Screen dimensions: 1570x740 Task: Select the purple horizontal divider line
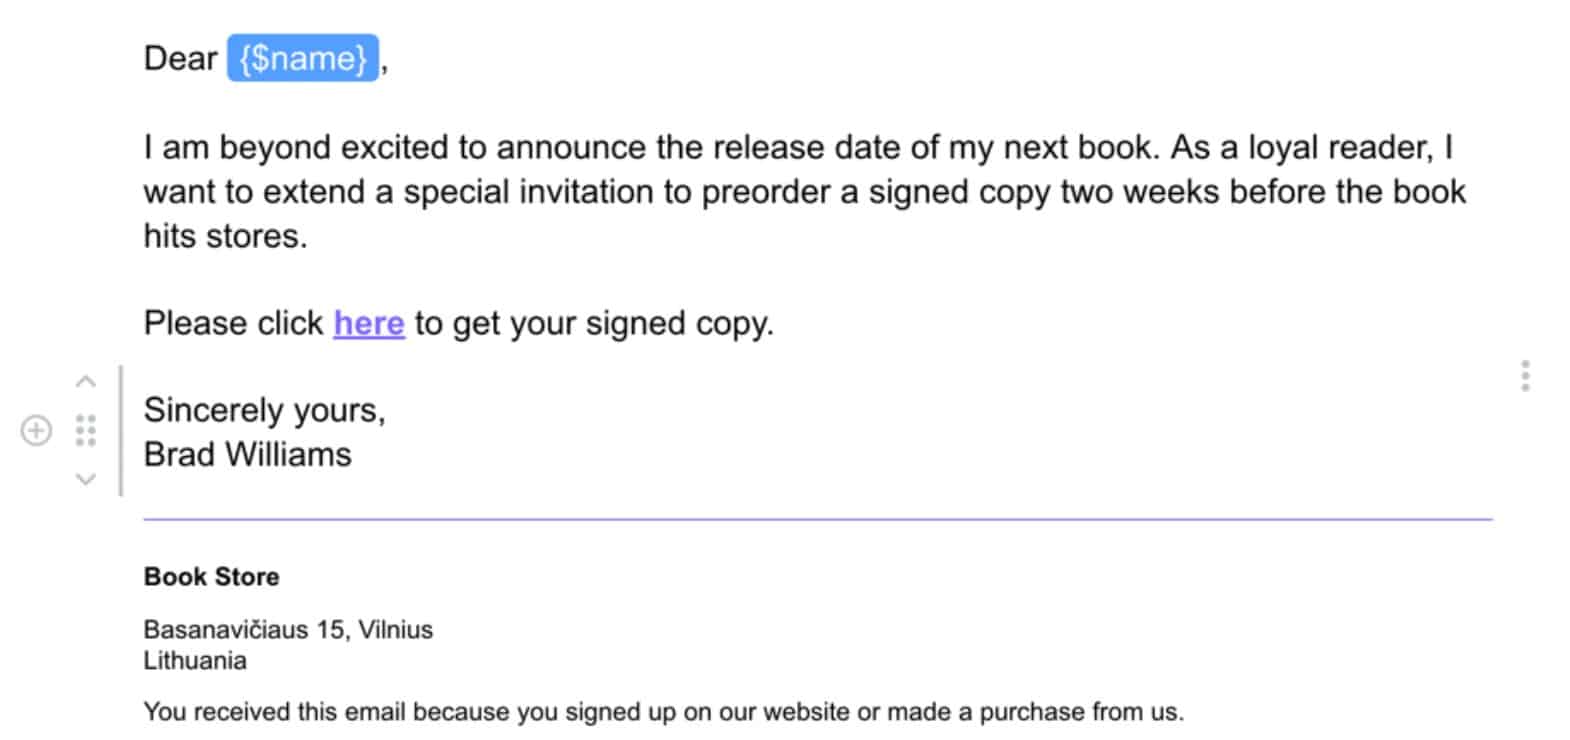coord(817,520)
